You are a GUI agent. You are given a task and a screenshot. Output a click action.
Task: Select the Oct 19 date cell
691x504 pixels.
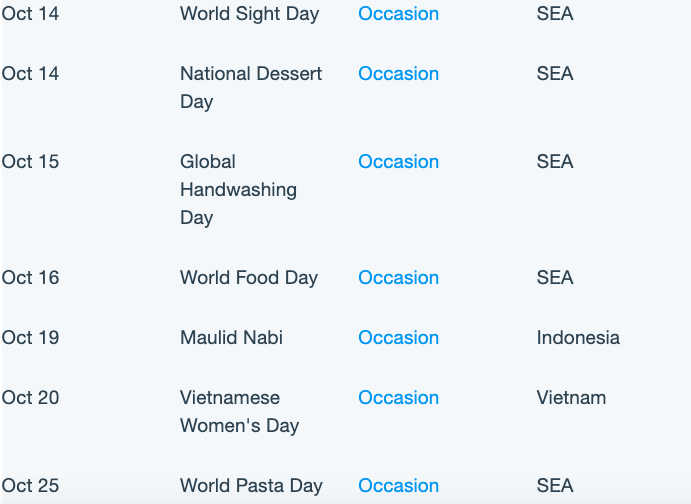click(x=30, y=337)
